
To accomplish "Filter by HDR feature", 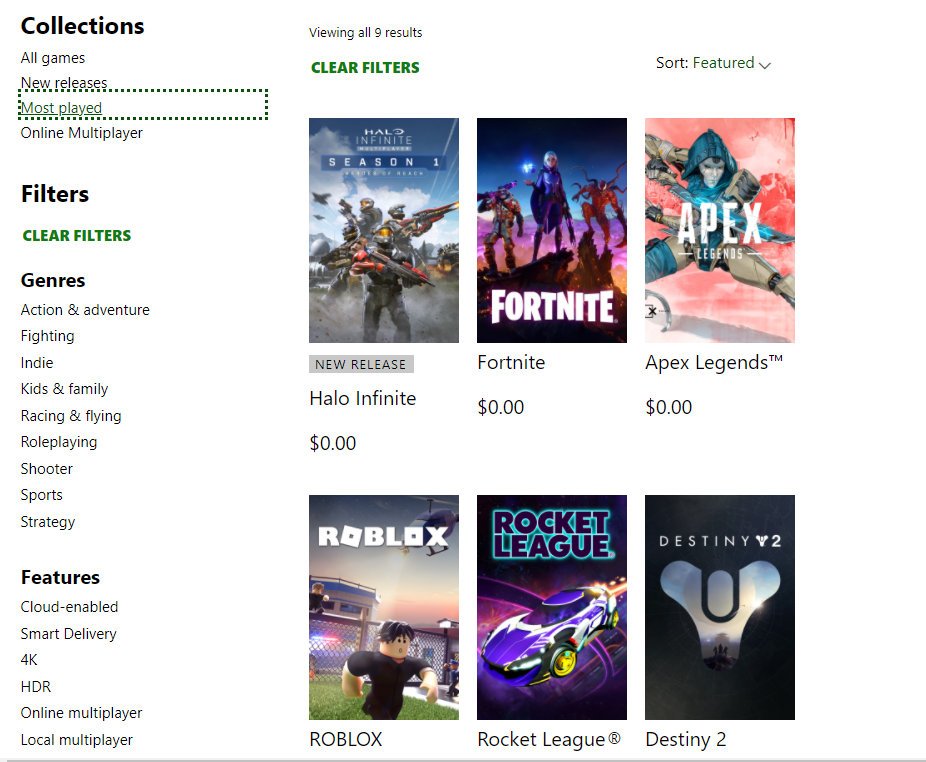I will pyautogui.click(x=35, y=687).
